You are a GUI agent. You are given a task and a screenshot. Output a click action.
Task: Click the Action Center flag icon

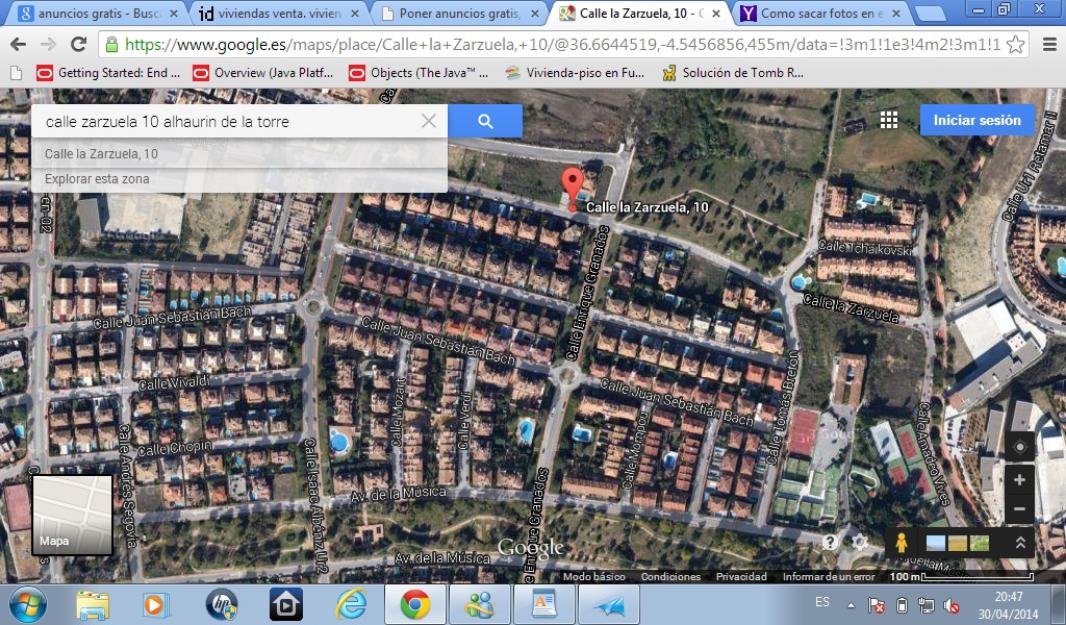point(877,605)
